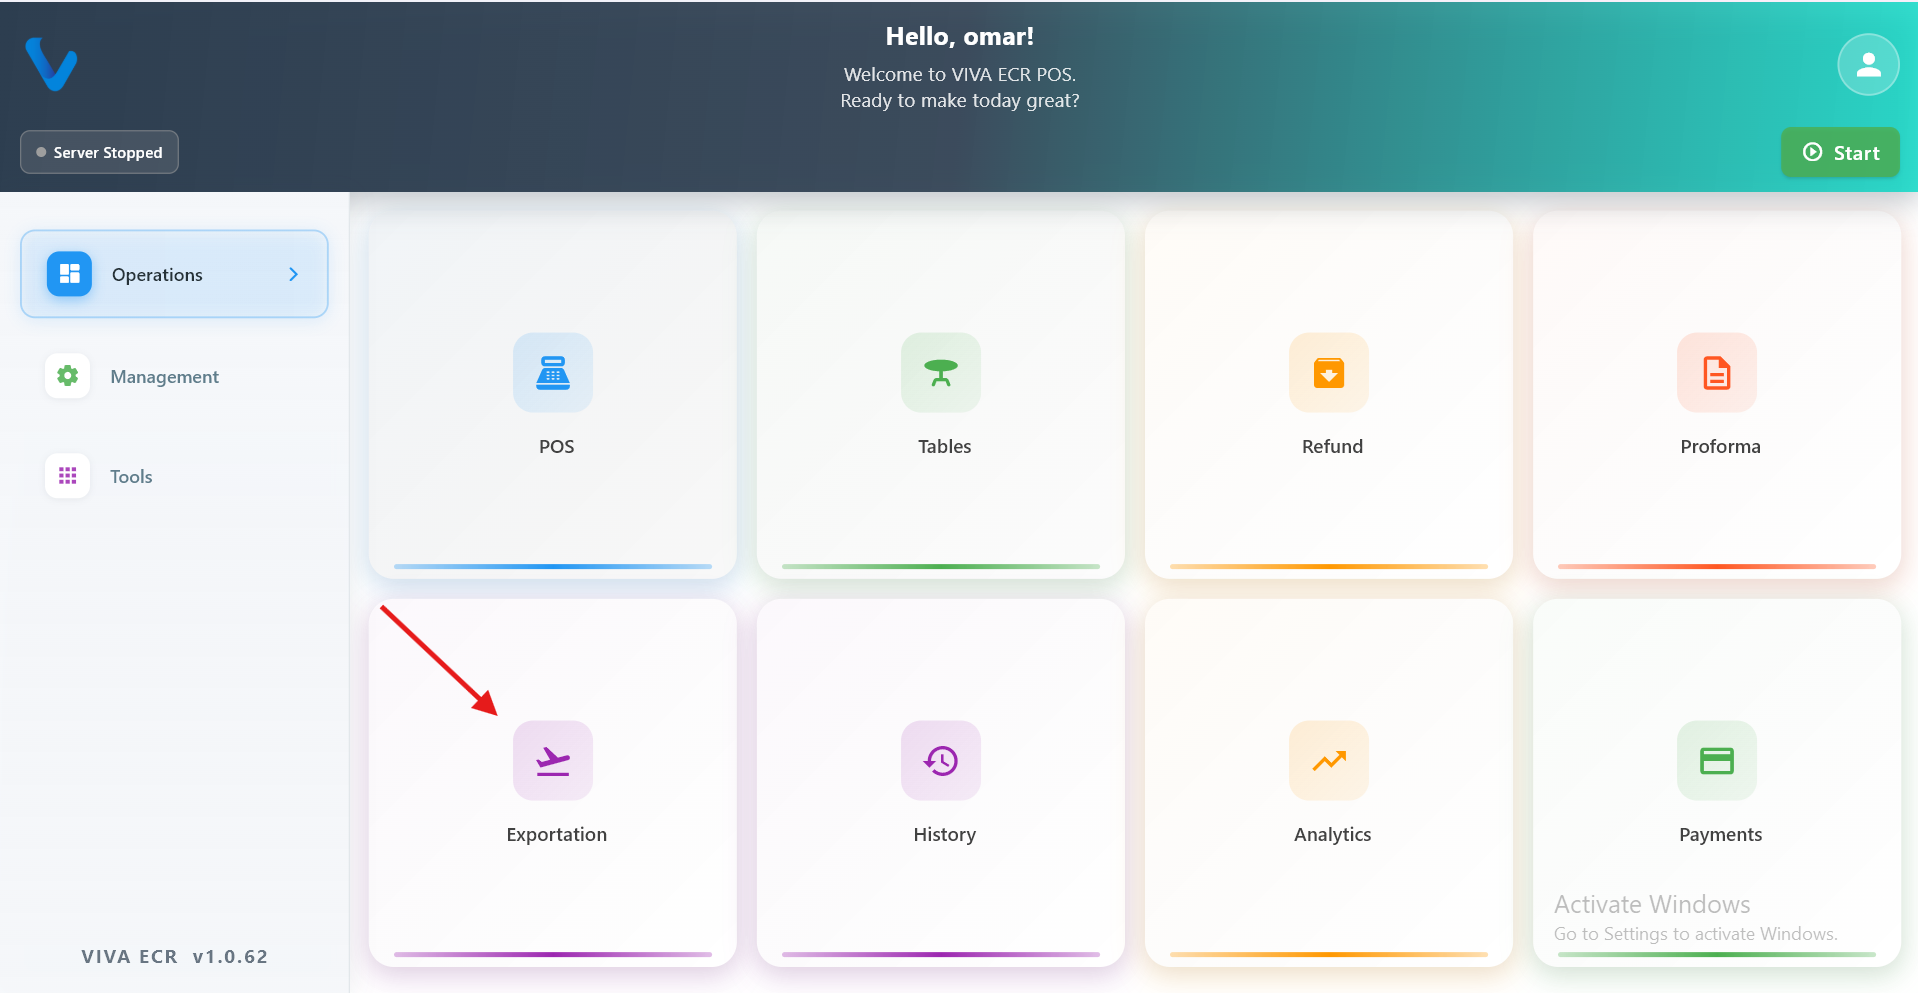Click the Proforma label text

click(1720, 447)
